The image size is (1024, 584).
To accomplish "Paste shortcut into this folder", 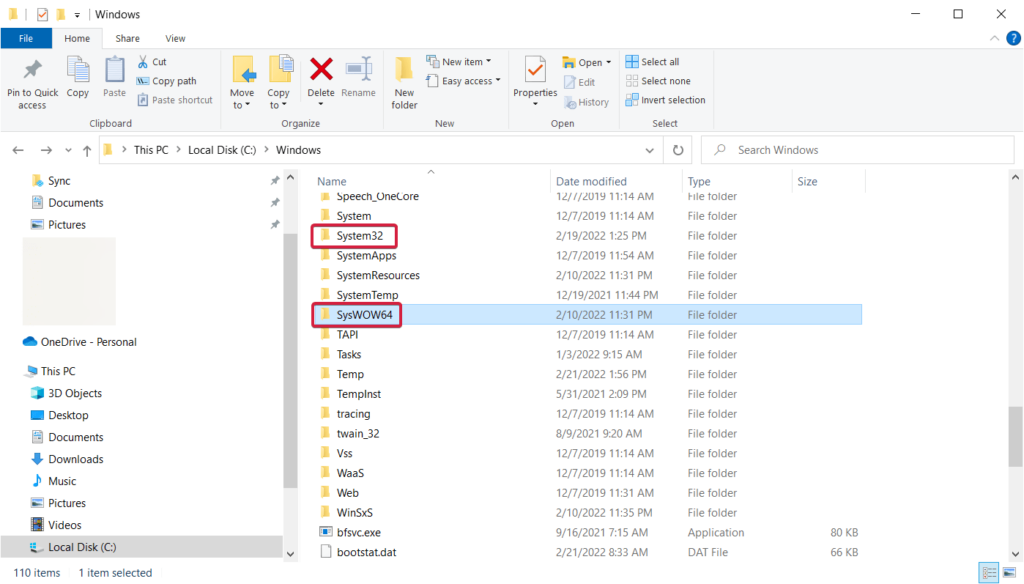I will tap(175, 100).
